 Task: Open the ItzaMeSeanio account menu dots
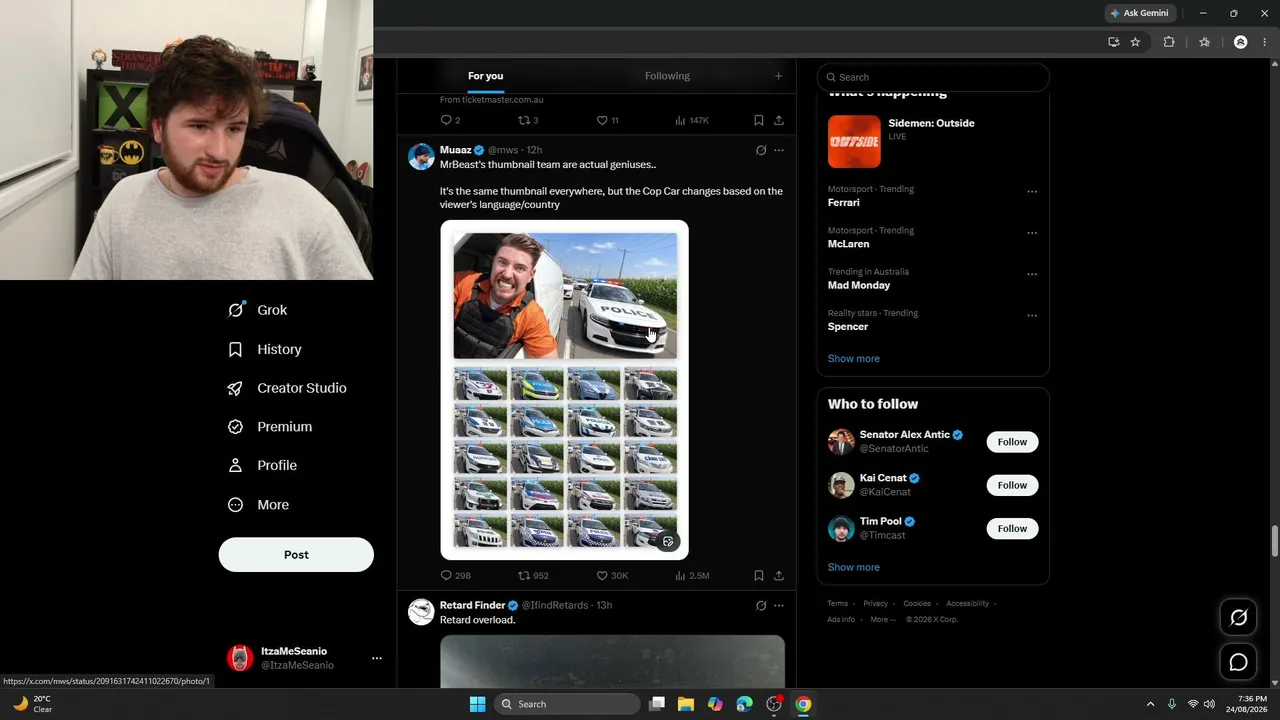point(376,658)
